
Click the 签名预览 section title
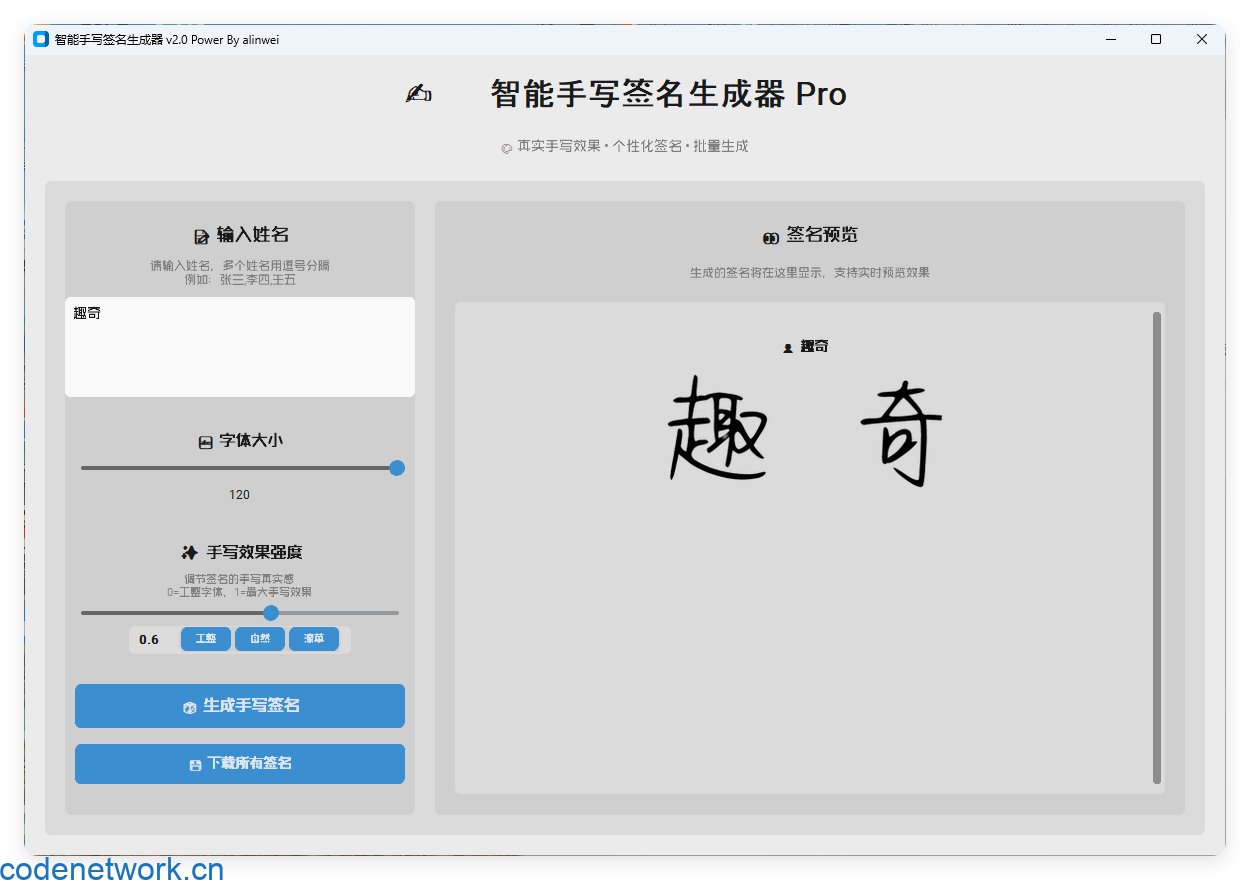tap(822, 235)
